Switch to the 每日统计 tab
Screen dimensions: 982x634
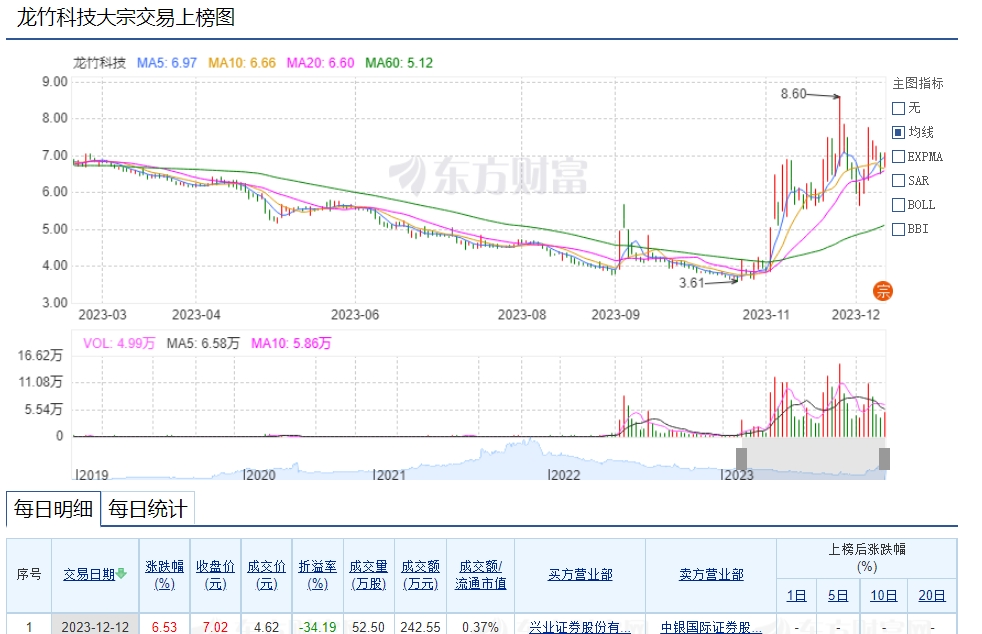(147, 509)
